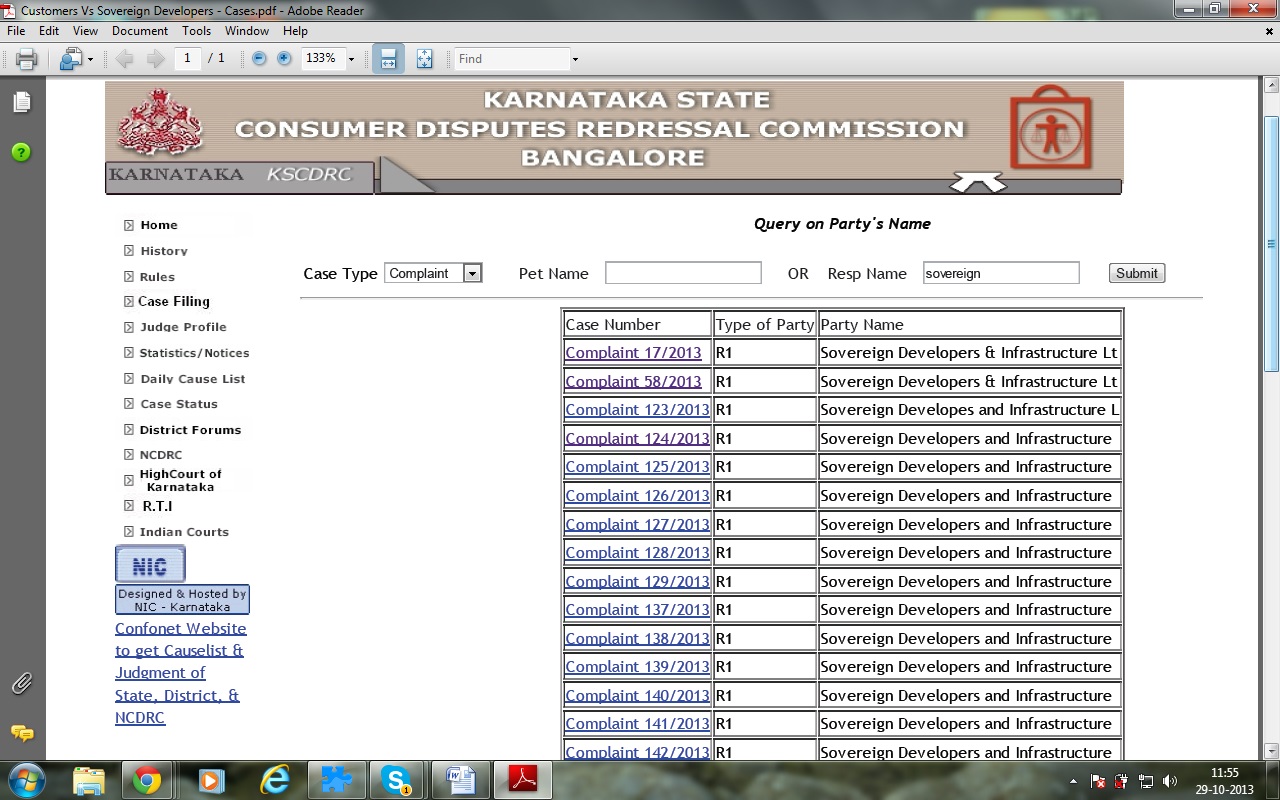Open the Tools menu
This screenshot has height=800, width=1280.
point(196,31)
